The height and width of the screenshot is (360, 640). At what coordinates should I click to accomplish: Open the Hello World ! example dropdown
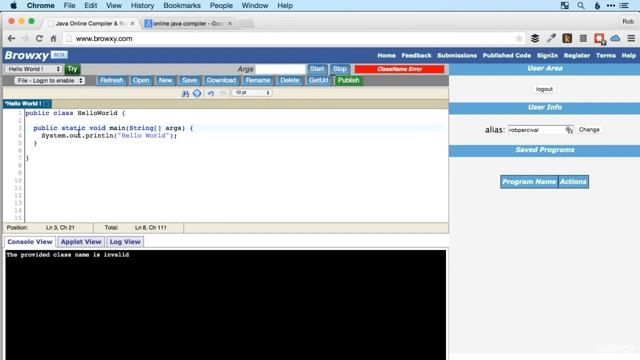(33, 69)
